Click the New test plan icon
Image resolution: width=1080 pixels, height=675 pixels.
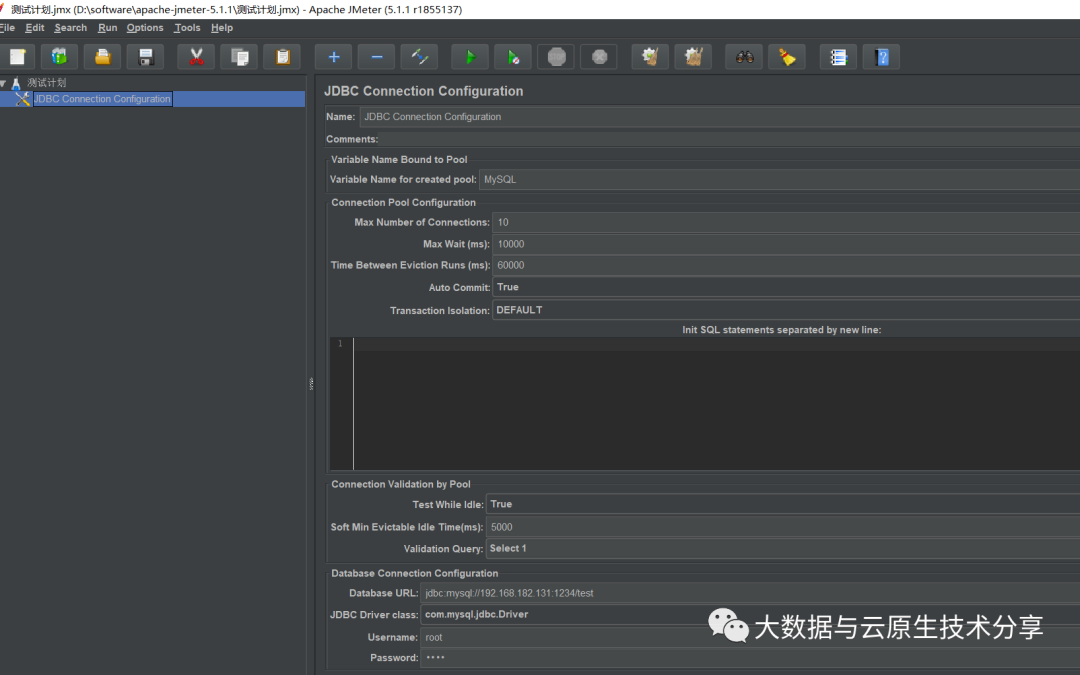[18, 57]
